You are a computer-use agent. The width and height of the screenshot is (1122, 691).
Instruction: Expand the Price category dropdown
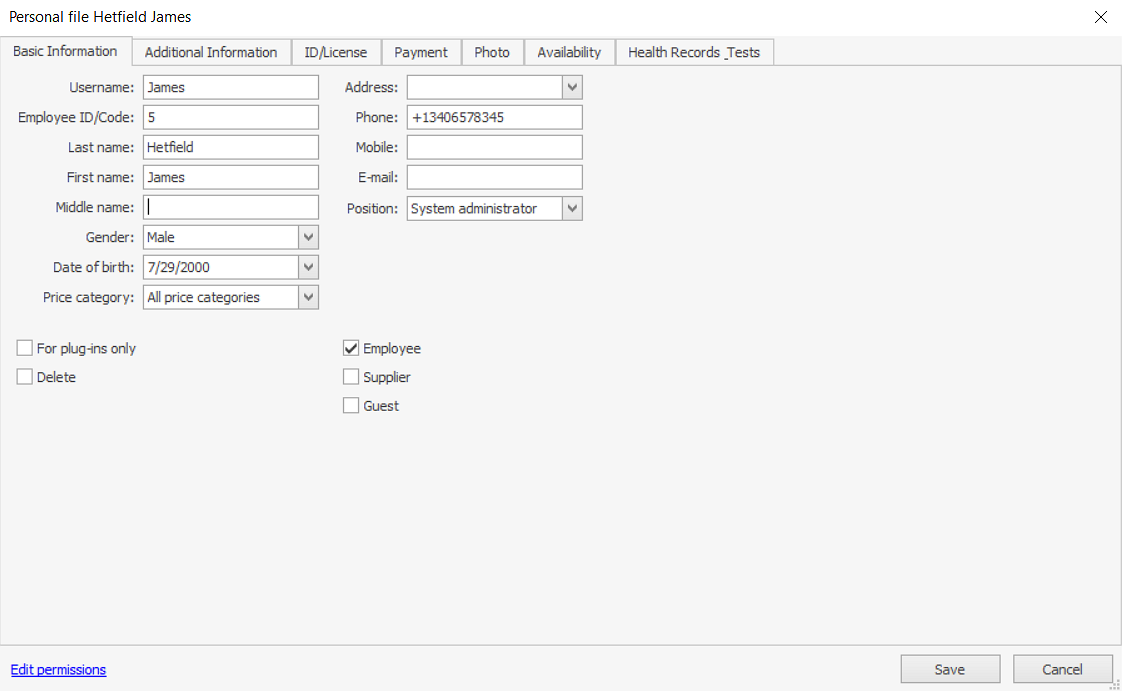pyautogui.click(x=309, y=298)
